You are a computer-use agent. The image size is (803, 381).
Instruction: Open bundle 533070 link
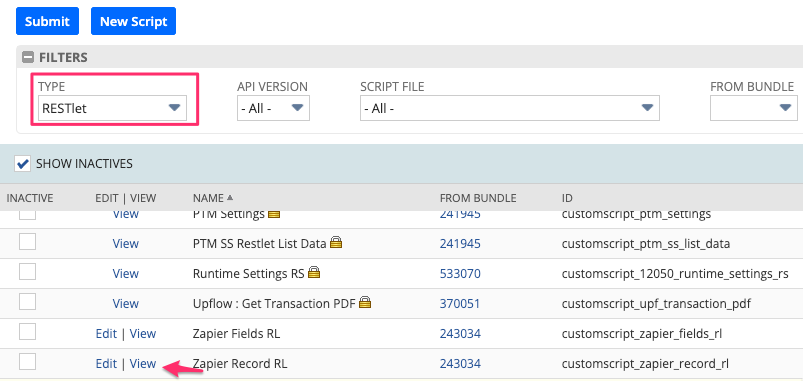(460, 274)
